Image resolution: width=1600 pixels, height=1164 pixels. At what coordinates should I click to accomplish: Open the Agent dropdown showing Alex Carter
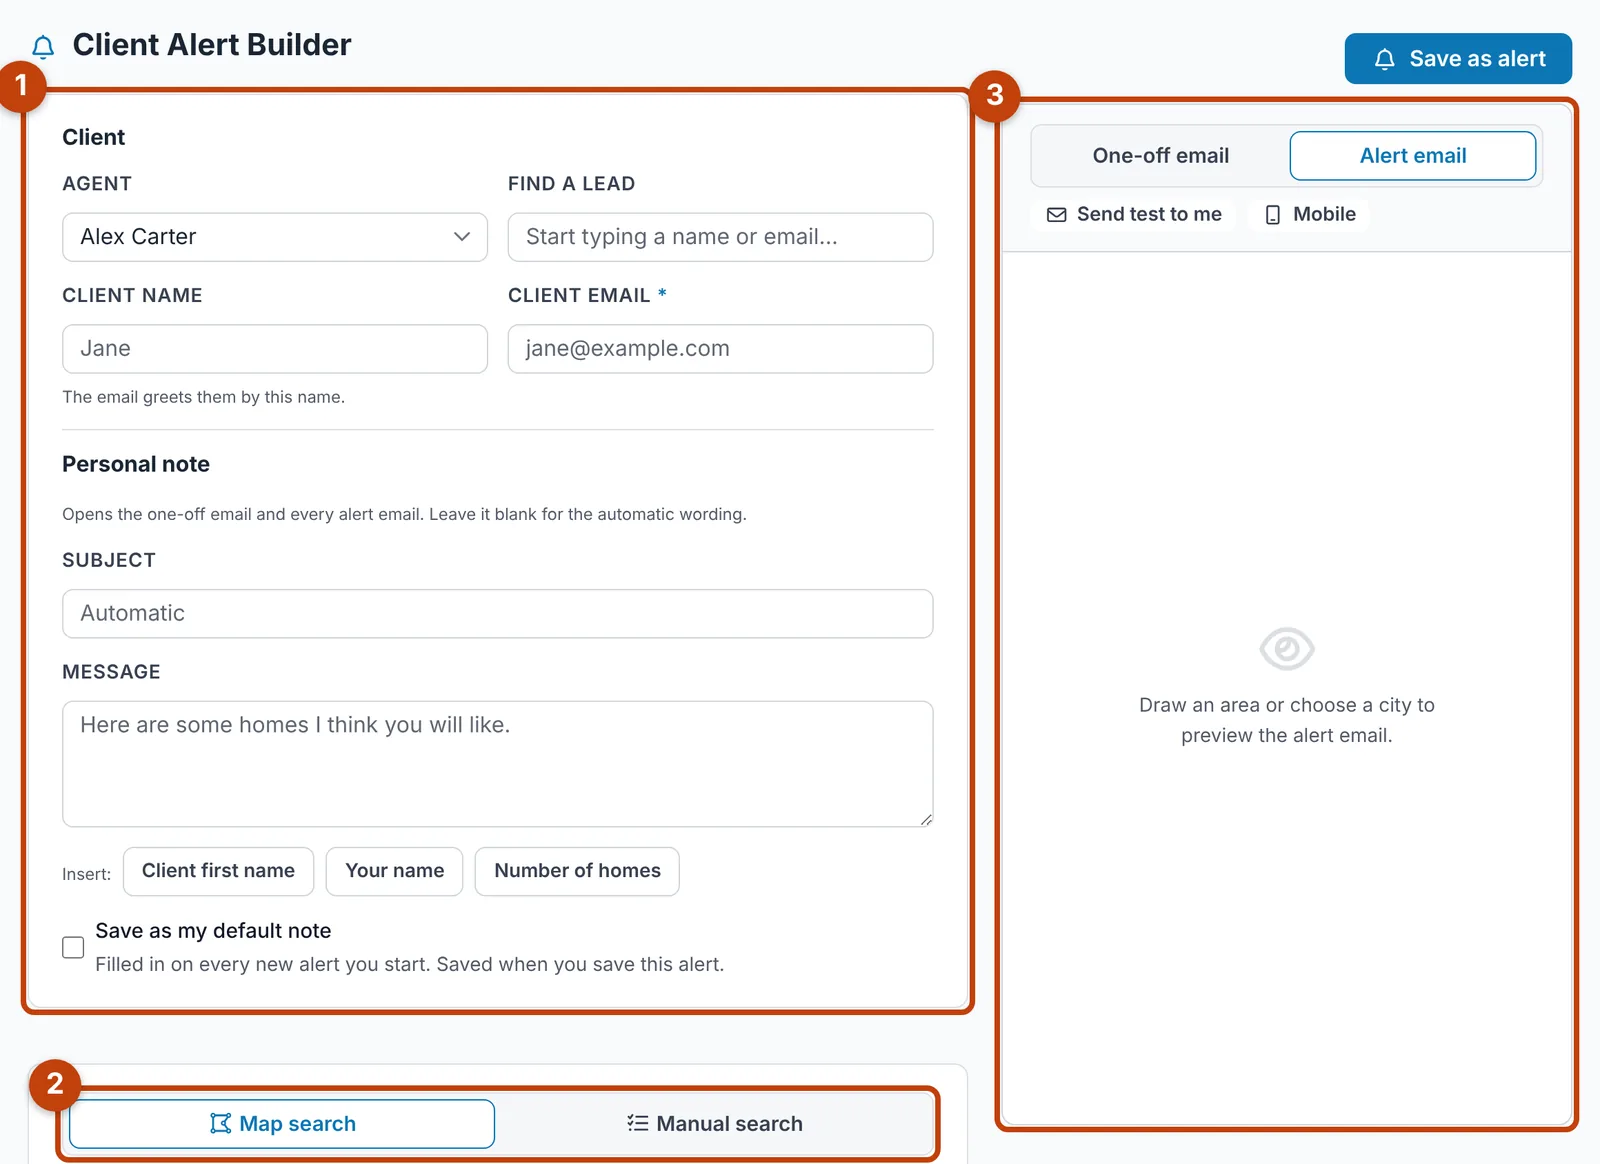[275, 237]
